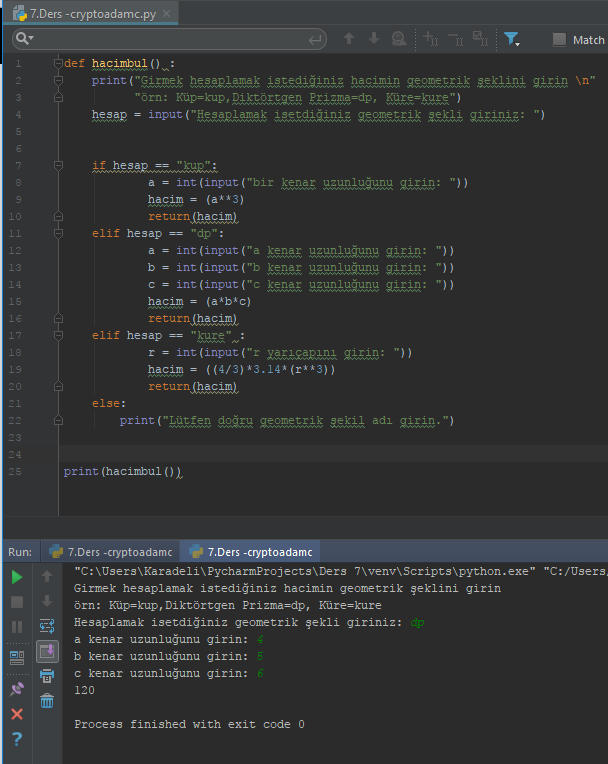Open help with the question mark icon
Viewport: 608px width, 764px height.
pos(17,739)
